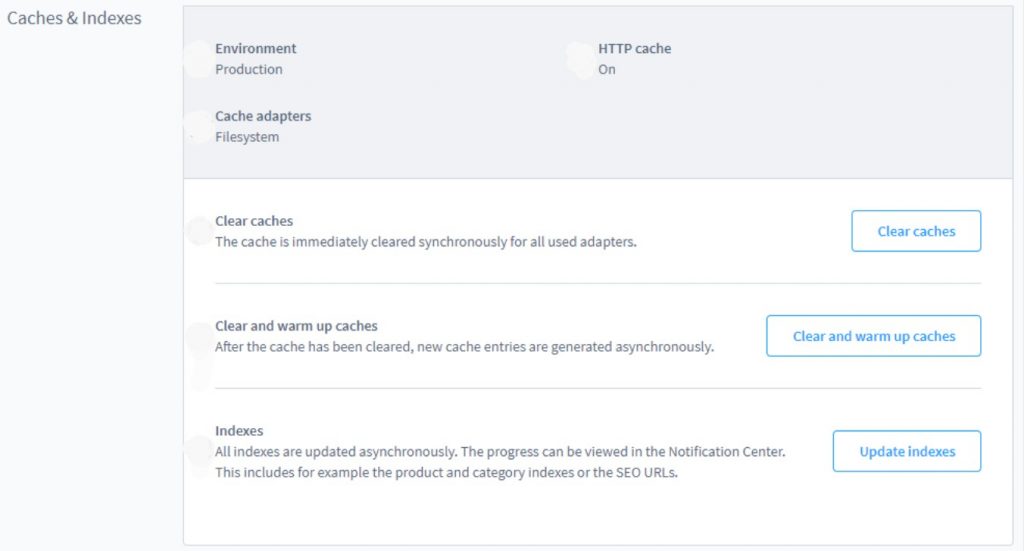This screenshot has width=1024, height=551.
Task: Click the bold Indexes row title
Action: pyautogui.click(x=239, y=431)
